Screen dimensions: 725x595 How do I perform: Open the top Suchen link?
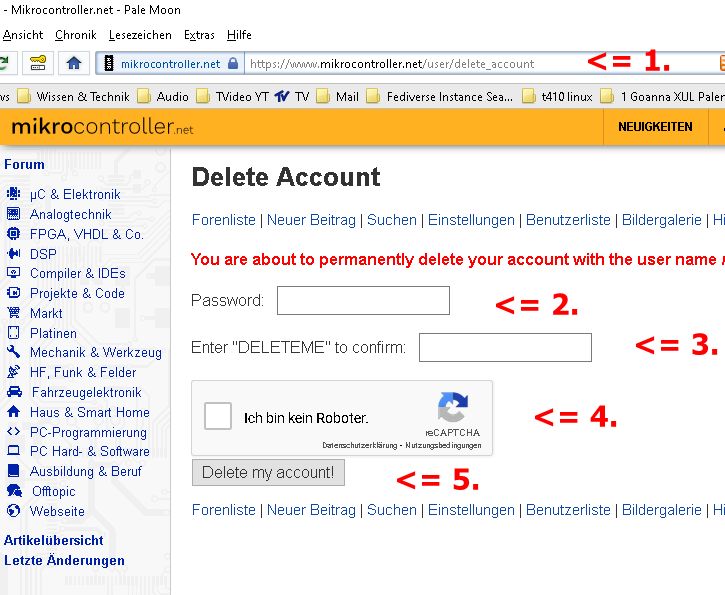[392, 220]
